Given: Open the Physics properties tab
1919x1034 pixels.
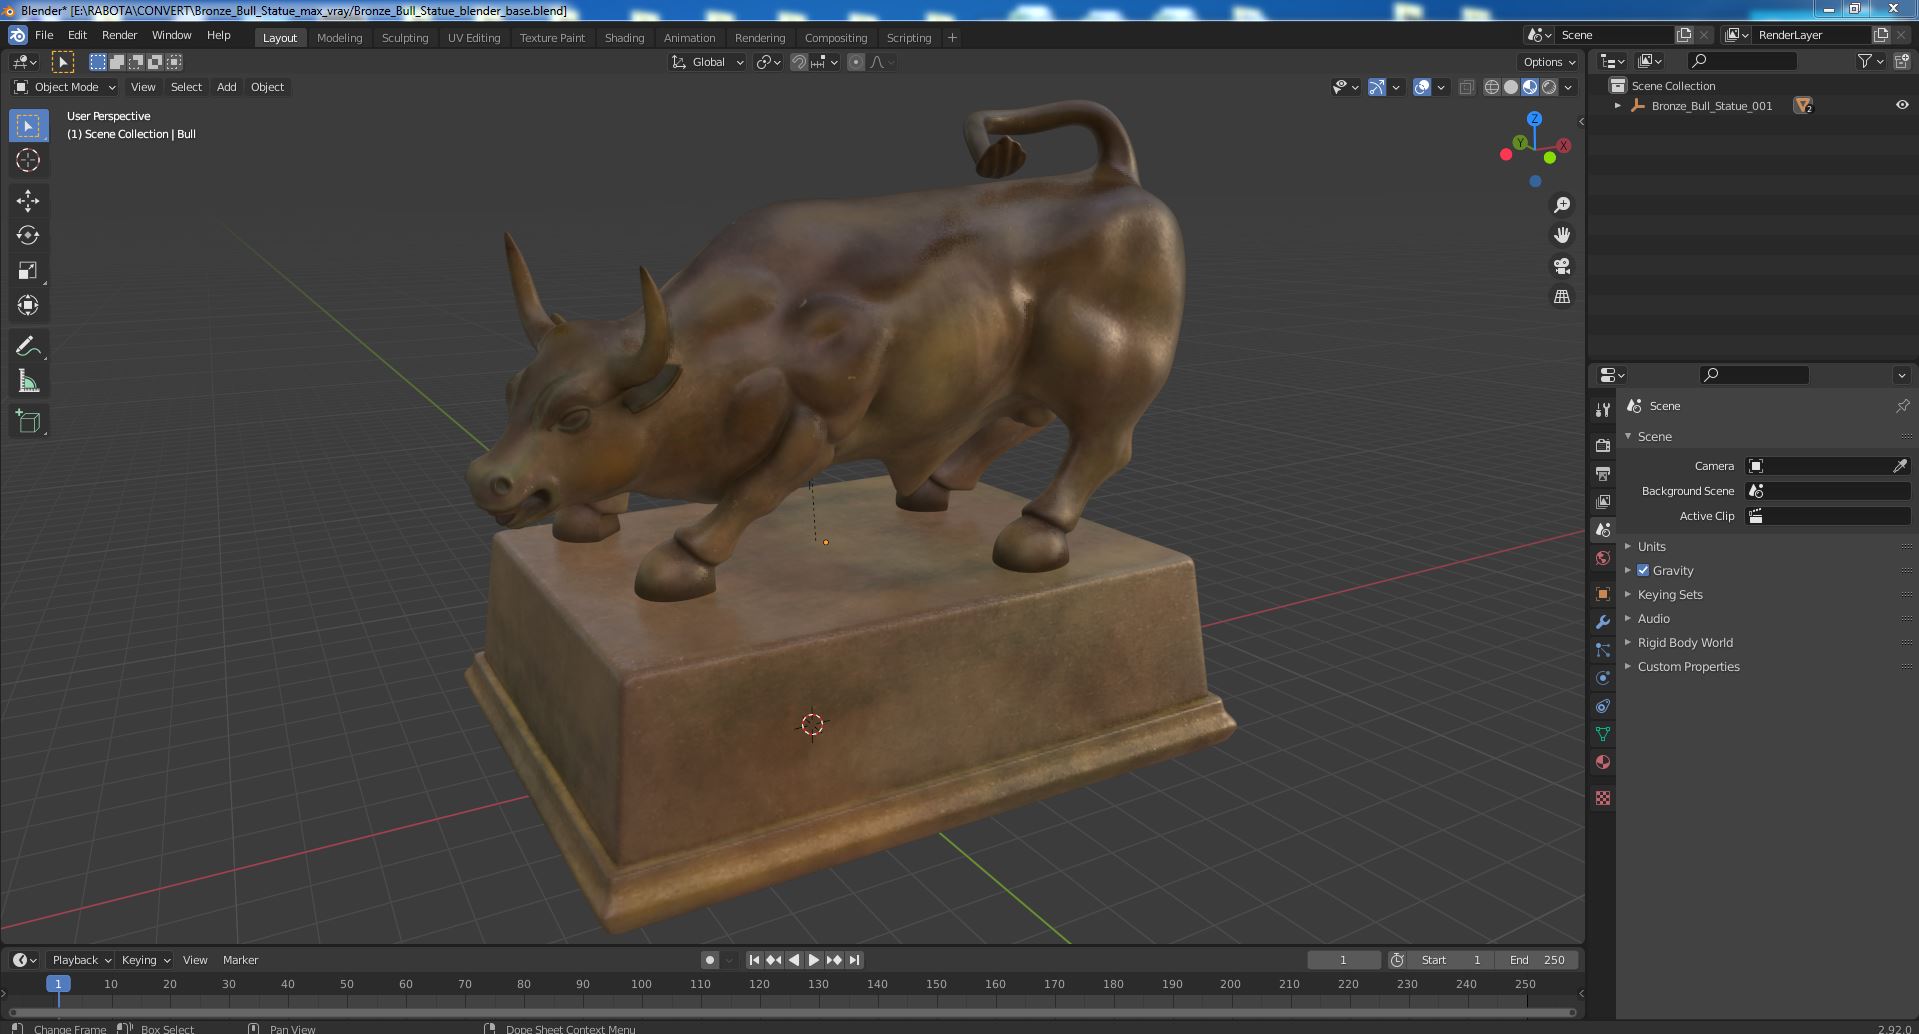Looking at the screenshot, I should (x=1603, y=678).
